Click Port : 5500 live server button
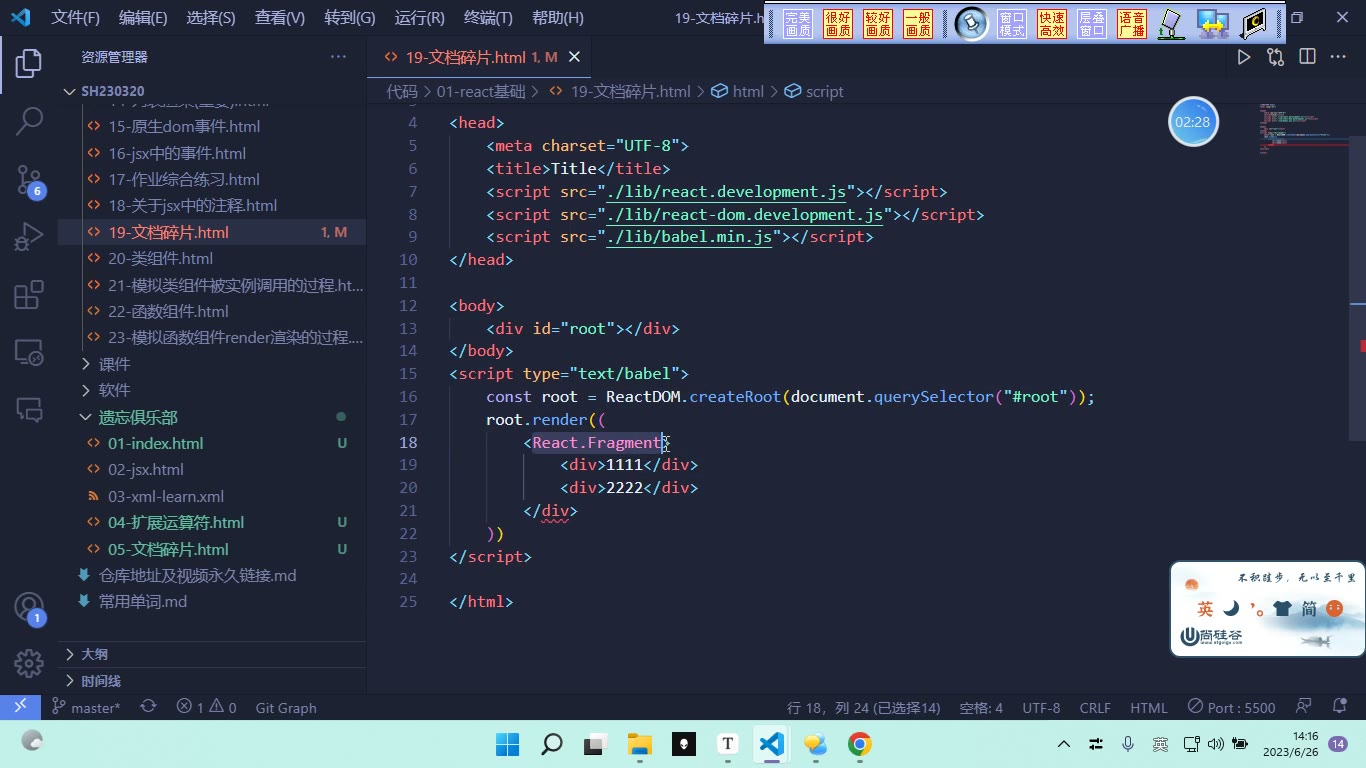The width and height of the screenshot is (1366, 768). click(x=1232, y=707)
